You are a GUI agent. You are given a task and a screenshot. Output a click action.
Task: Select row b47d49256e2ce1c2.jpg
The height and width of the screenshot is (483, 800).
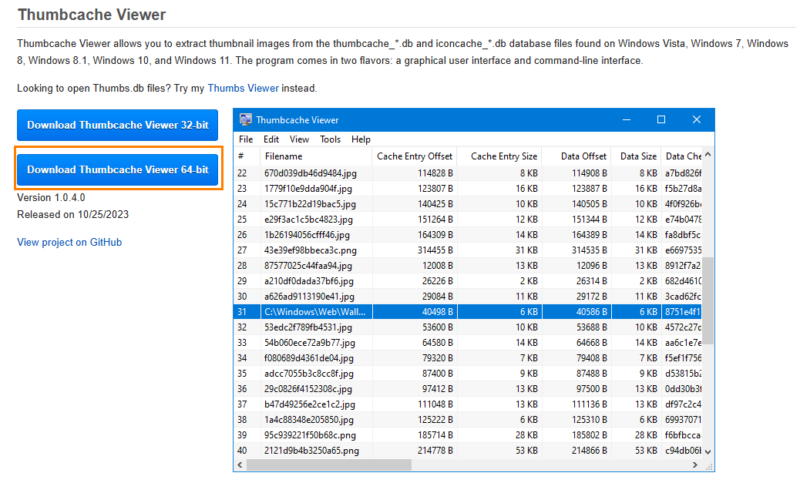(x=468, y=404)
